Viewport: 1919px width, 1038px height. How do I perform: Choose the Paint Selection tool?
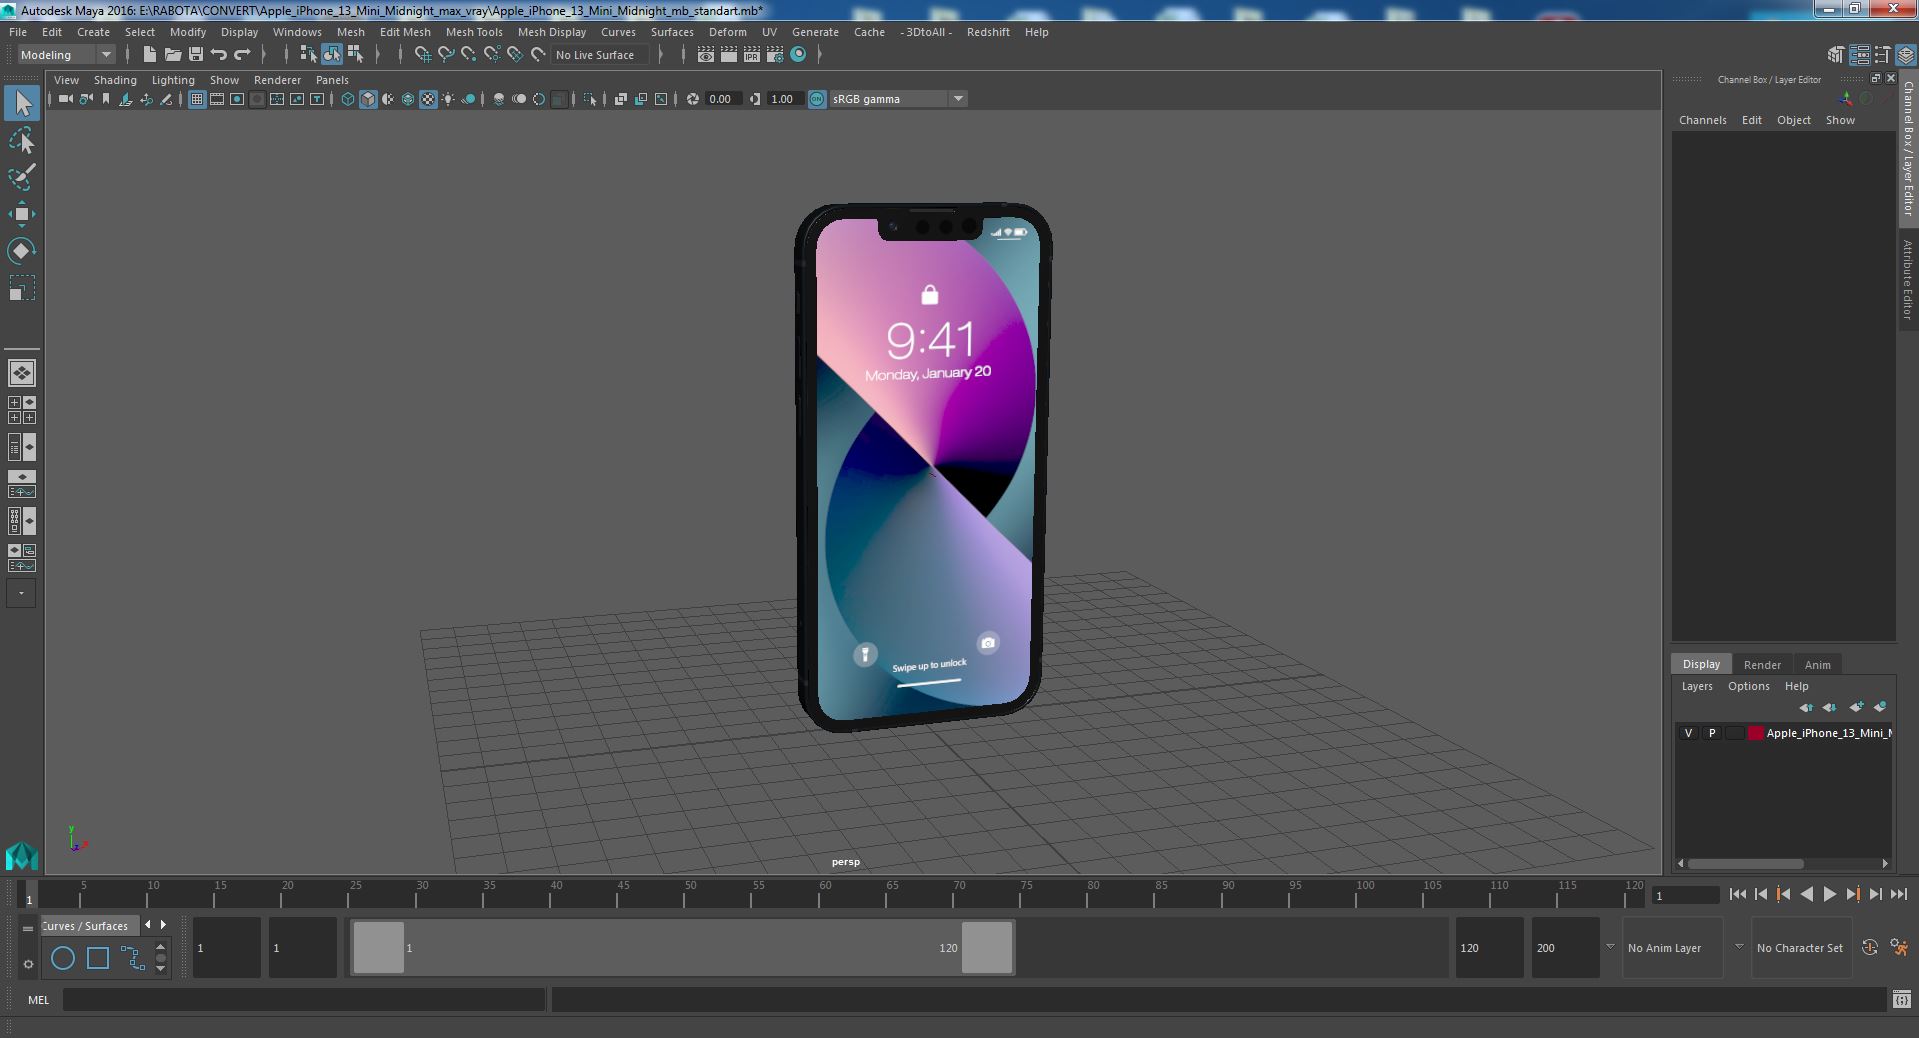pos(22,177)
